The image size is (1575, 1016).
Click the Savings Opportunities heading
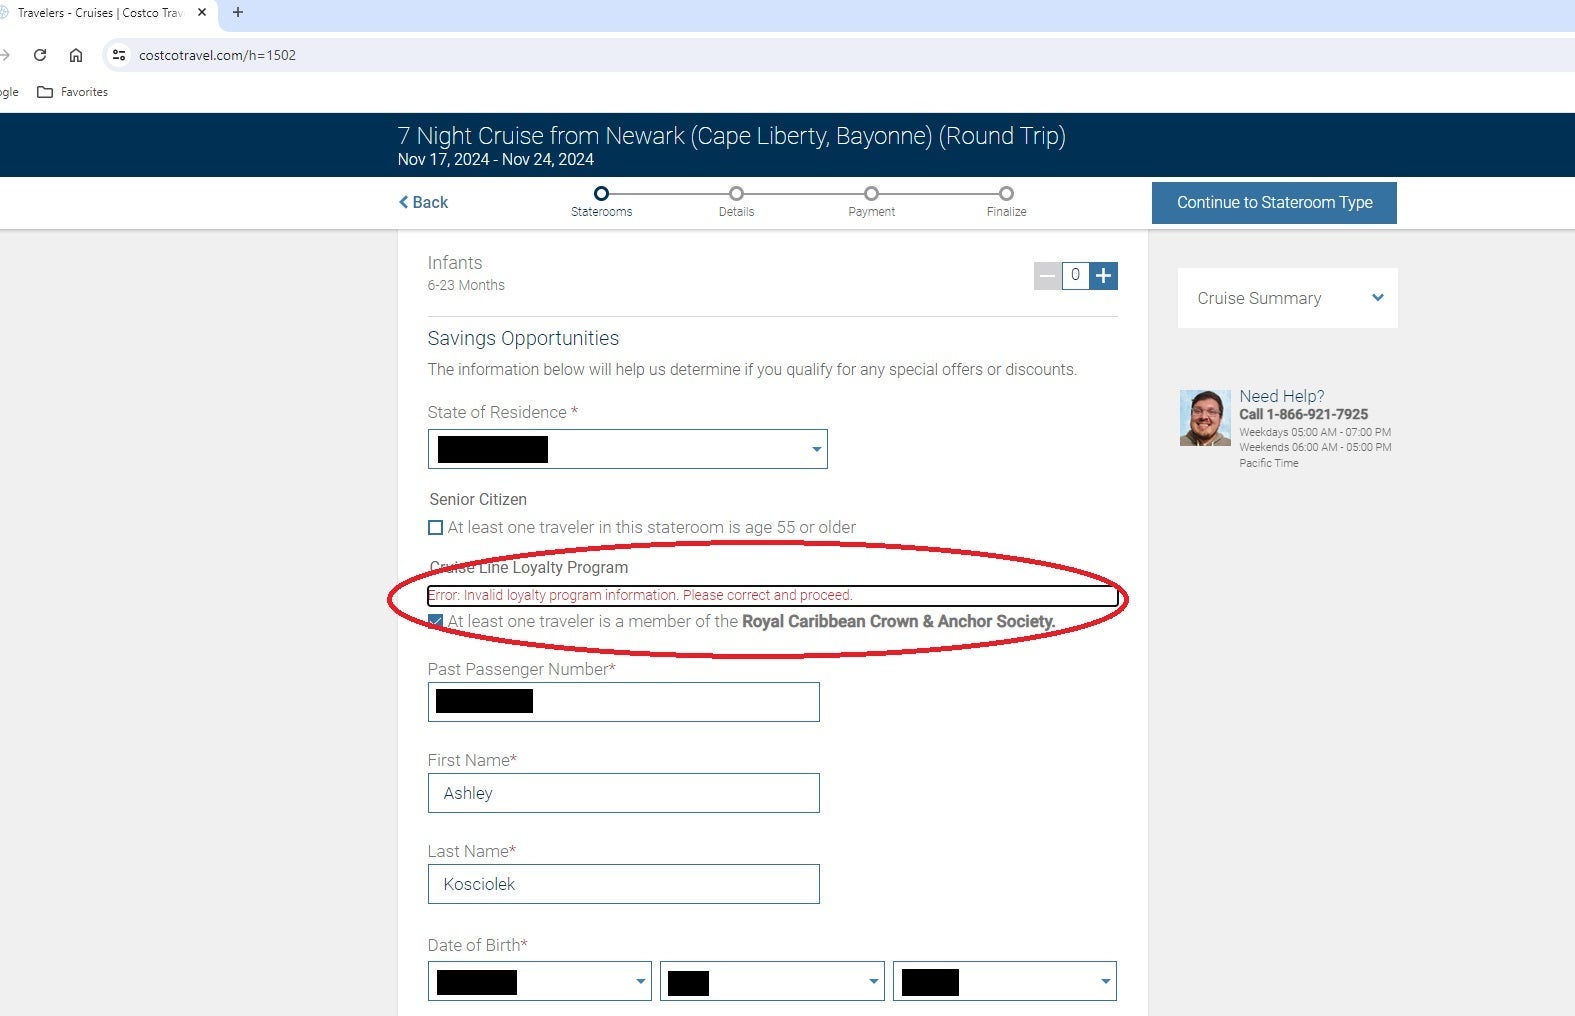tap(523, 338)
